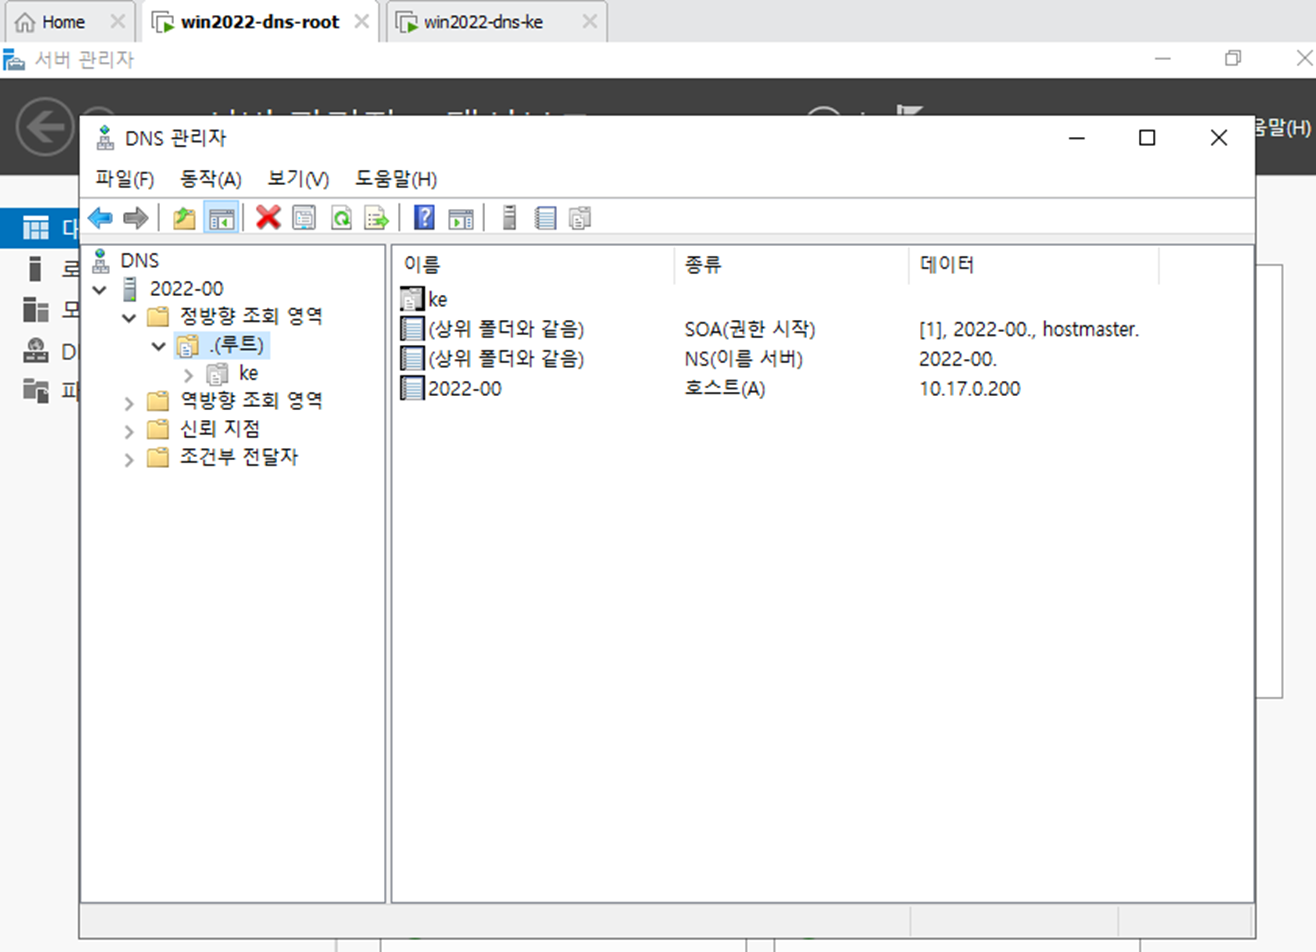The width and height of the screenshot is (1316, 952).
Task: Select the 정방향 조회 영역 folder
Action: (251, 316)
